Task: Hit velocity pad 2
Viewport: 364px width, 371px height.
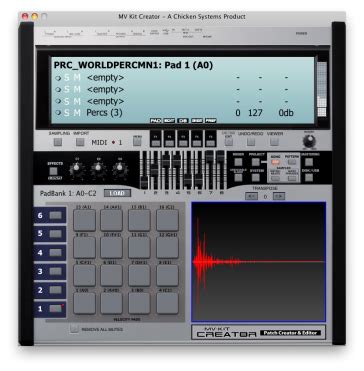Action: tap(112, 303)
